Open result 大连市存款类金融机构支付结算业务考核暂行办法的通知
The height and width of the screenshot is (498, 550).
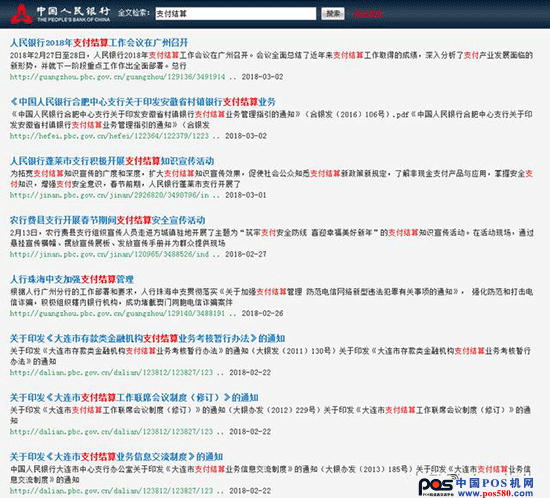(x=147, y=338)
